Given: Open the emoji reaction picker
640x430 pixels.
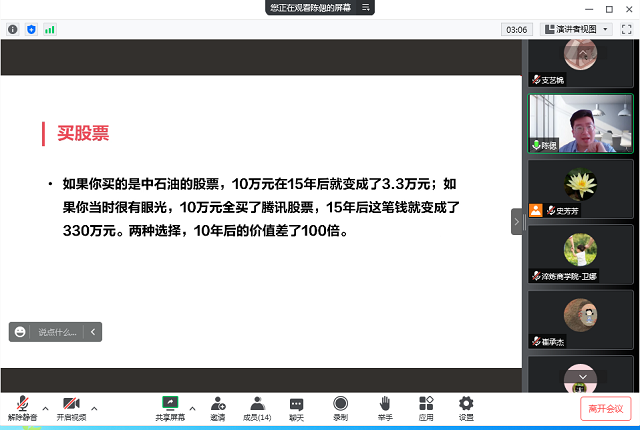Looking at the screenshot, I should click(x=20, y=332).
